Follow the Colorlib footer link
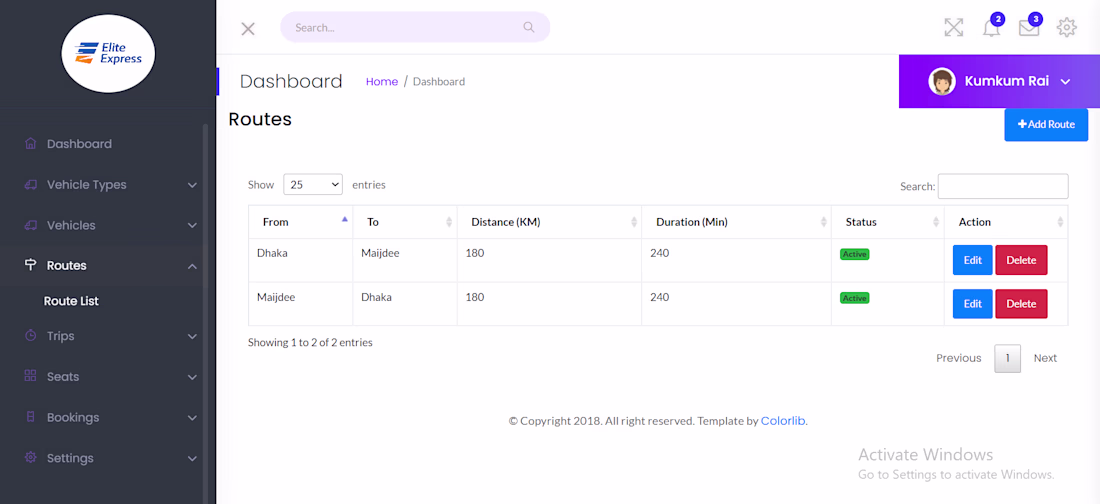Viewport: 1100px width, 504px height. [783, 421]
